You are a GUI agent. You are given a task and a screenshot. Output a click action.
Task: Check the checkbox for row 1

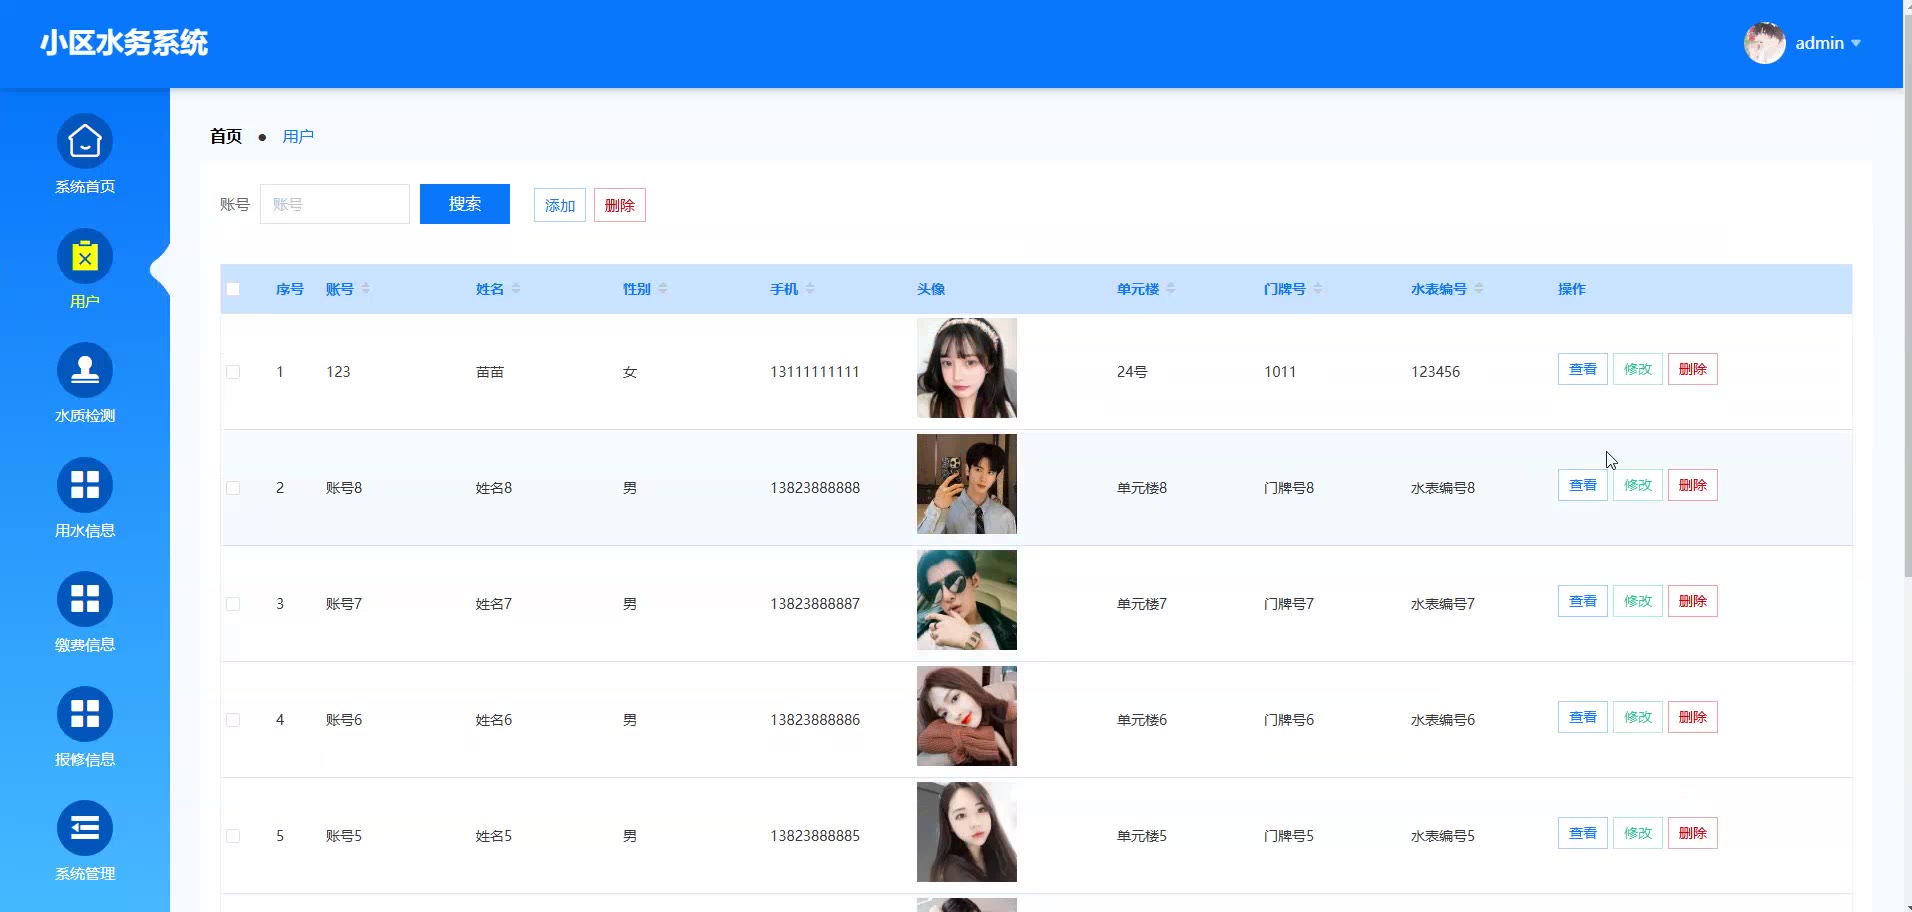[233, 372]
